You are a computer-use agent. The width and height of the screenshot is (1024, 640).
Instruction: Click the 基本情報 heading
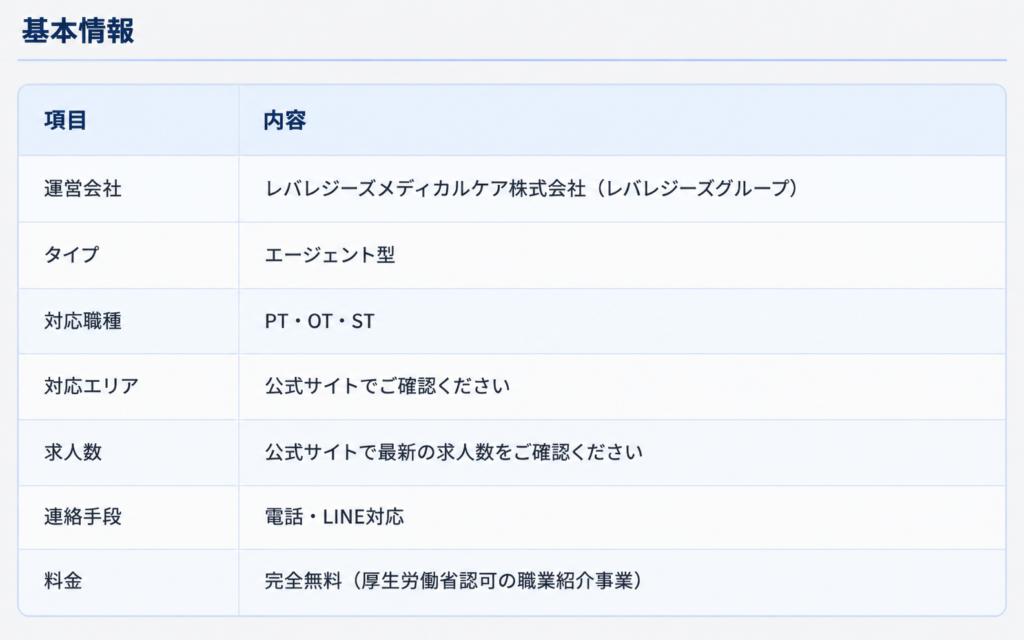coord(78,31)
